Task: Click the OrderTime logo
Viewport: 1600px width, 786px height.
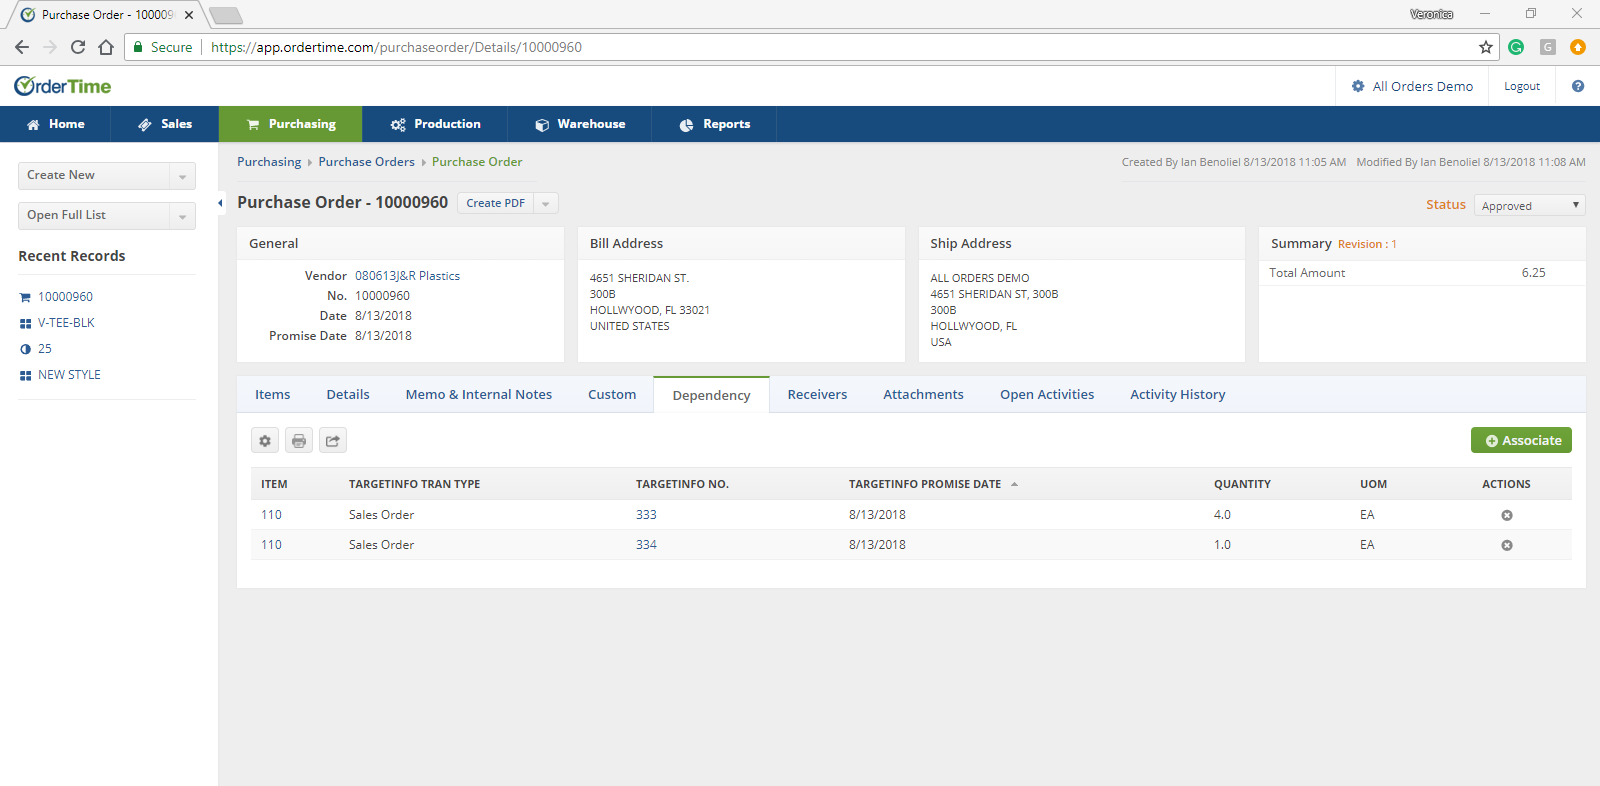Action: tap(62, 86)
